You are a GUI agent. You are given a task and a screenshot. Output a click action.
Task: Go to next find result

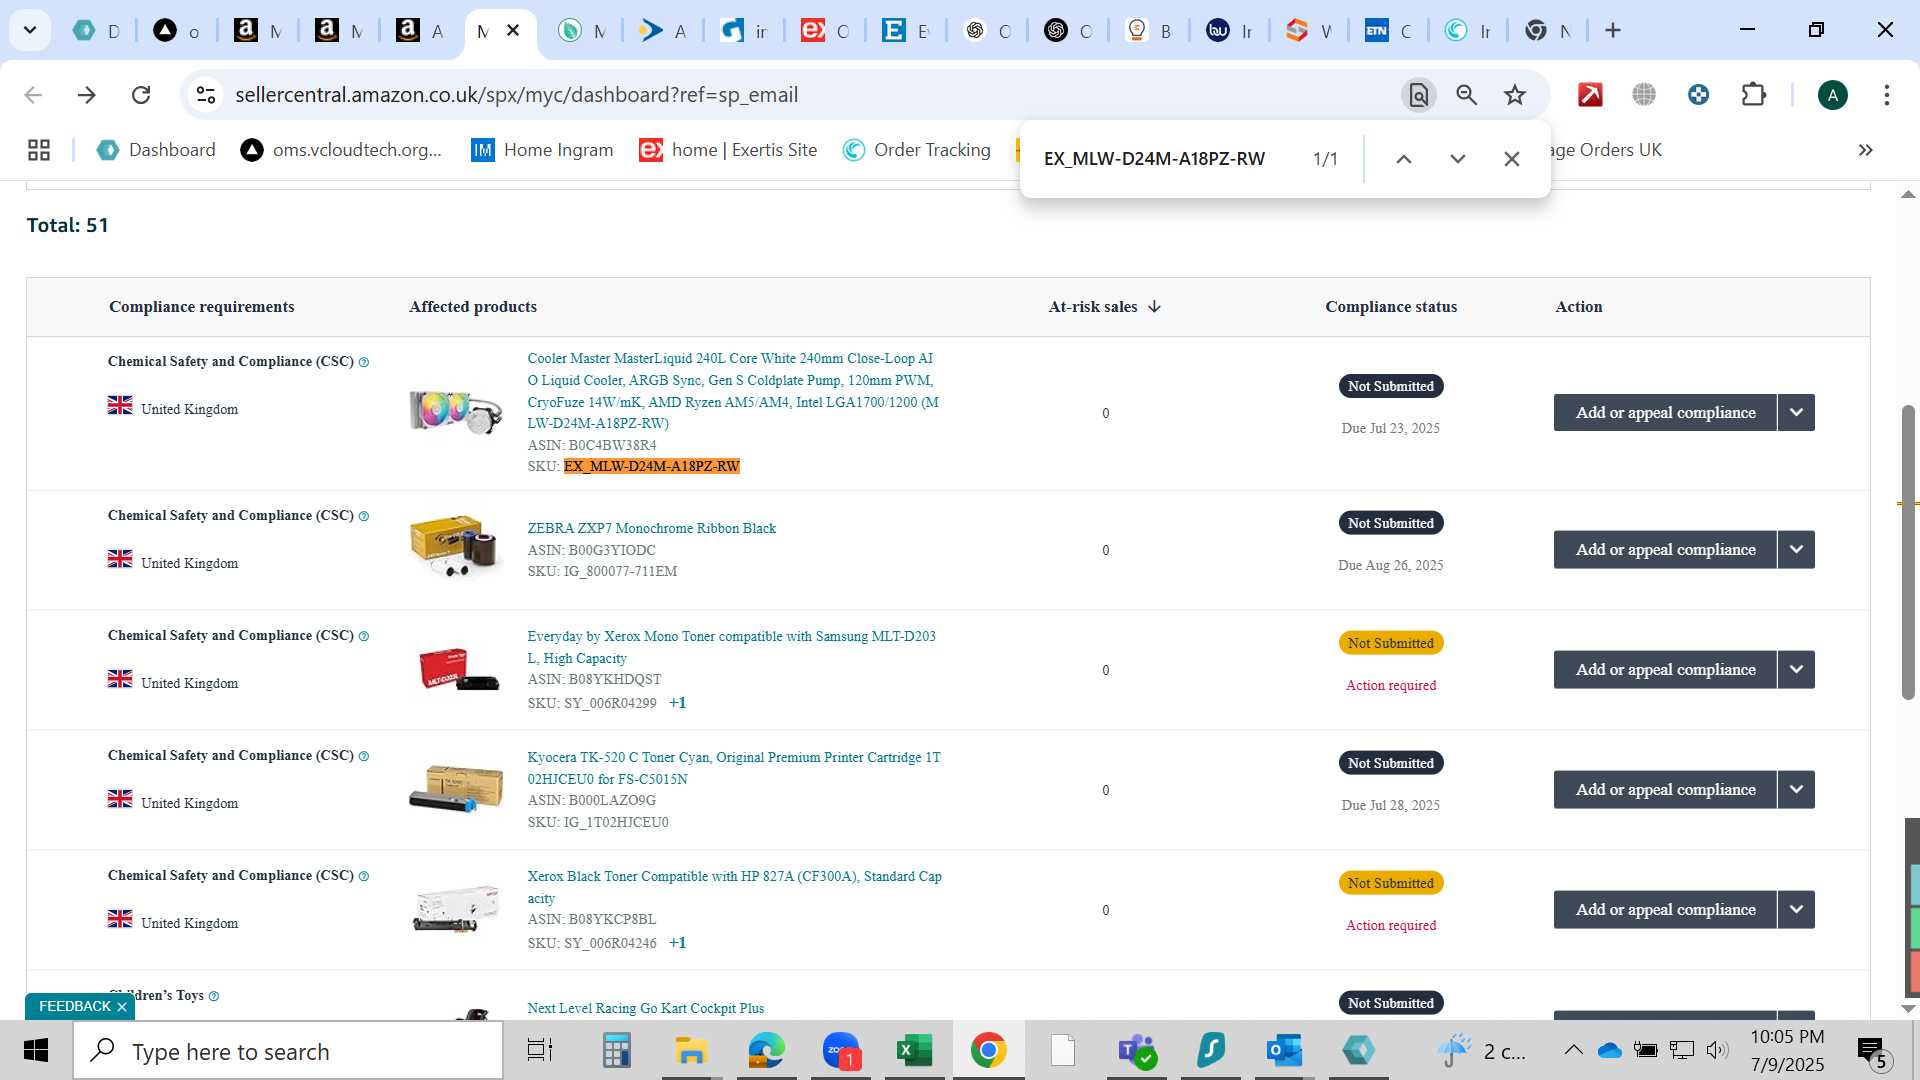click(x=1458, y=159)
